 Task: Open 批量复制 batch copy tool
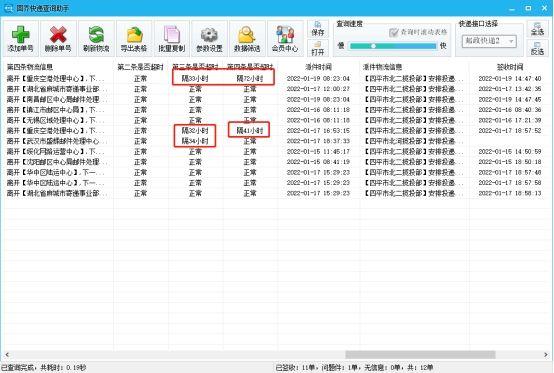(172, 39)
